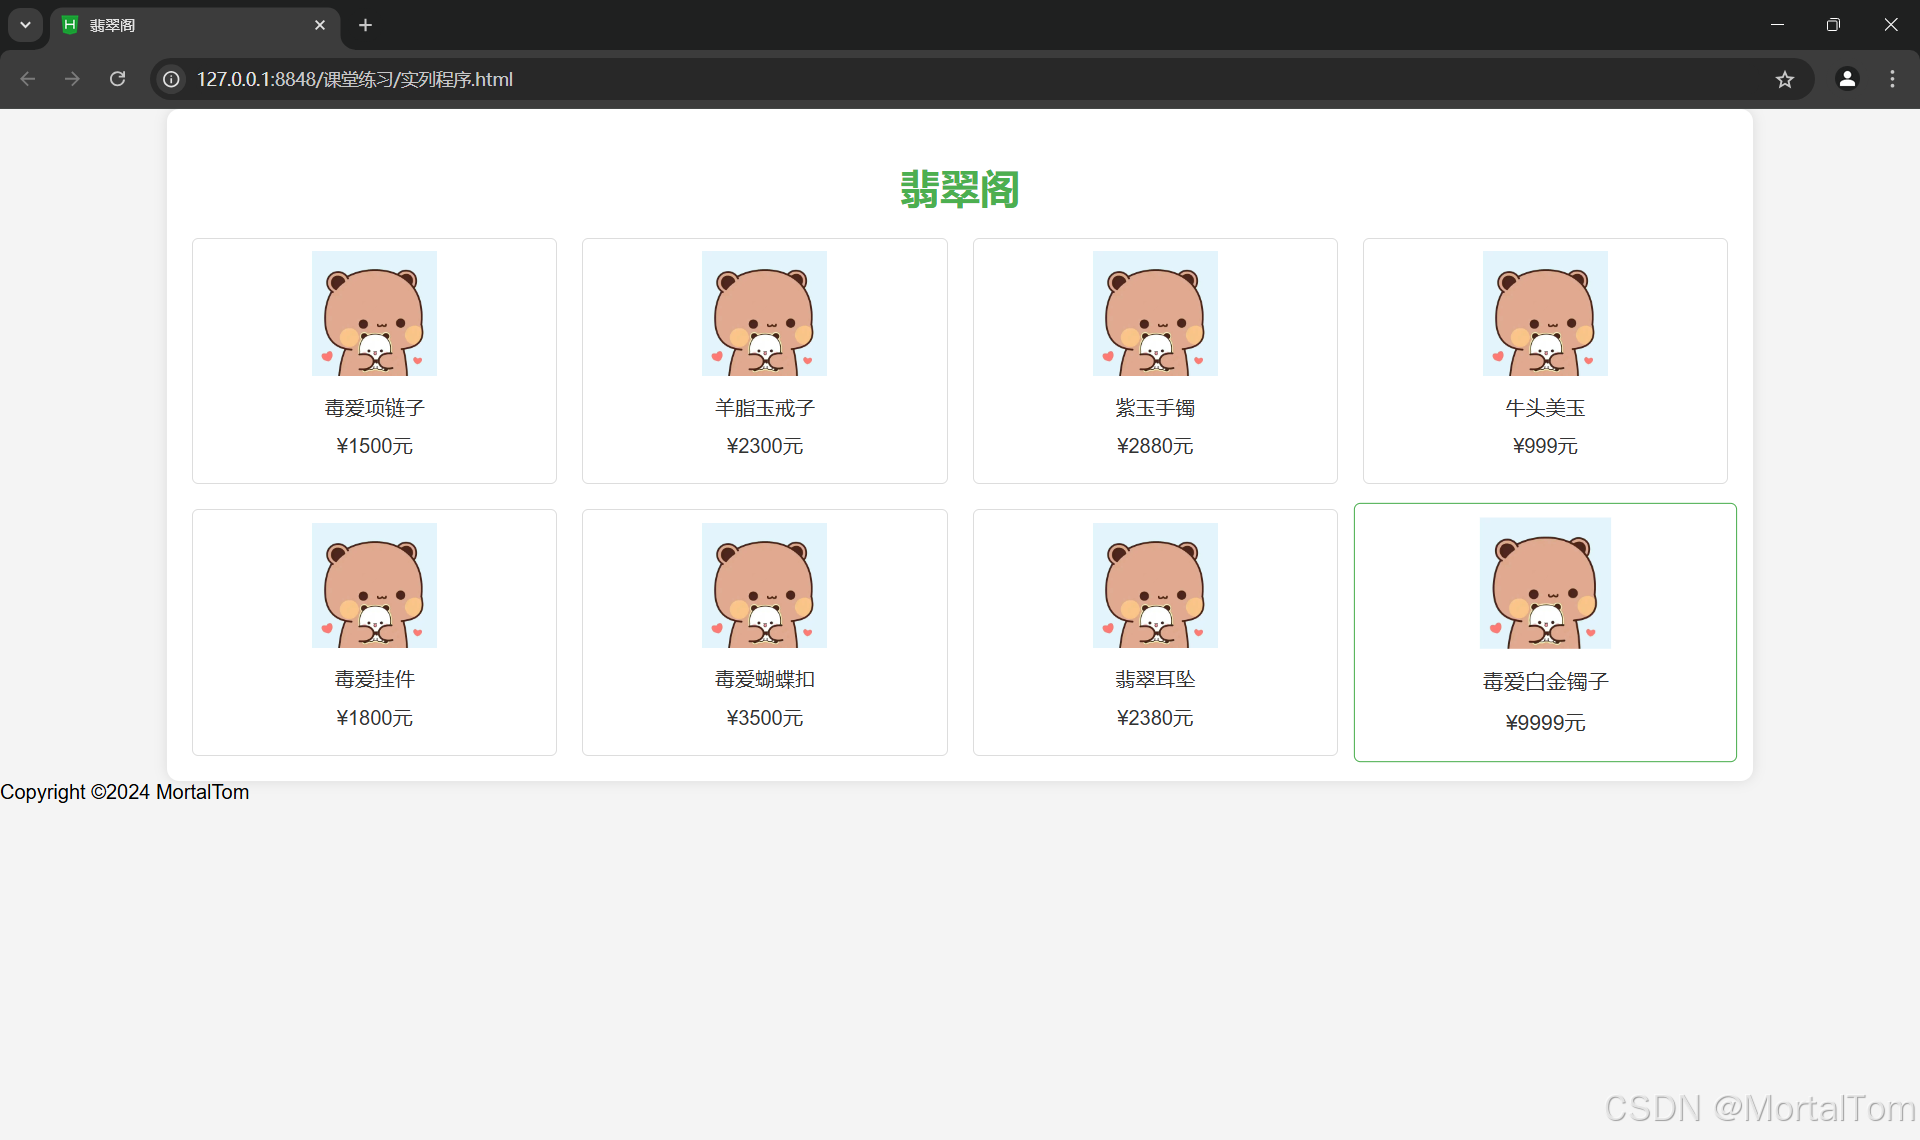Expand the tab search dropdown

(x=25, y=25)
